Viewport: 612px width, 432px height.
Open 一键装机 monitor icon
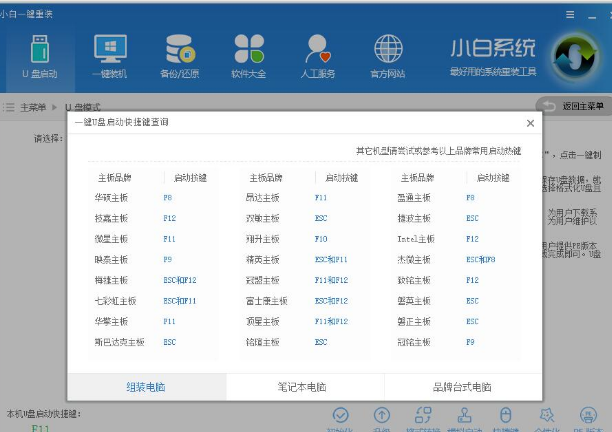(110, 52)
